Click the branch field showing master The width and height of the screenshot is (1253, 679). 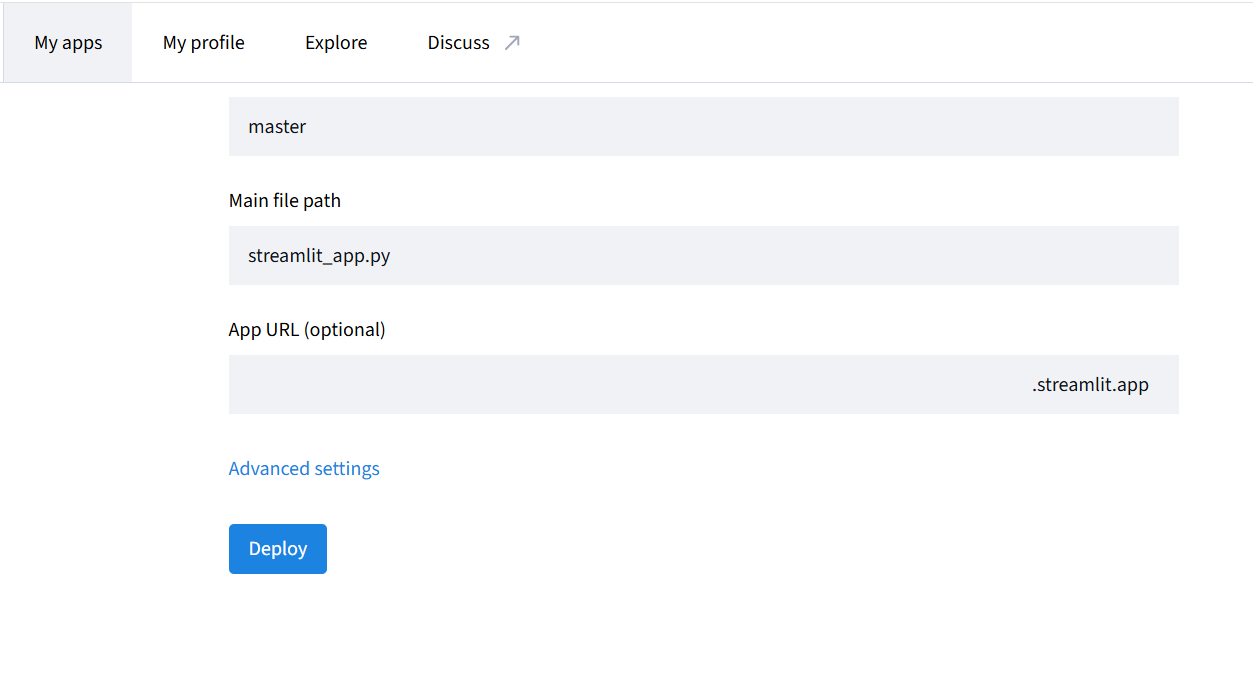coord(703,126)
